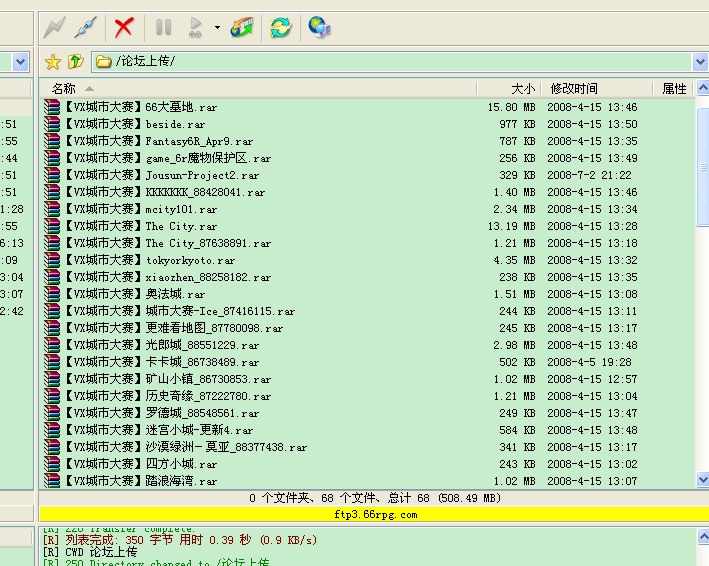Sort by the 大小 column header

(509, 89)
